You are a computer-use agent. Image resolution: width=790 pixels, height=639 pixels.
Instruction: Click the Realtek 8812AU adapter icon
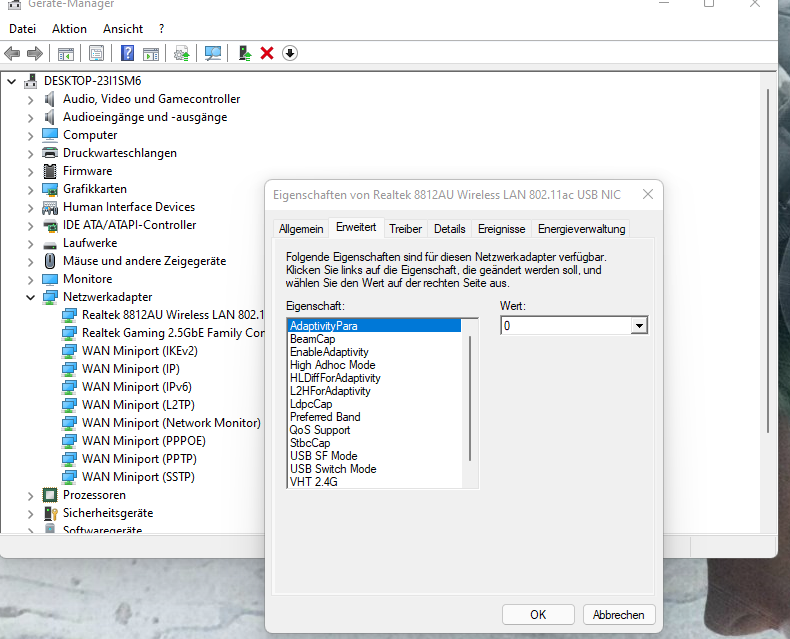(69, 315)
